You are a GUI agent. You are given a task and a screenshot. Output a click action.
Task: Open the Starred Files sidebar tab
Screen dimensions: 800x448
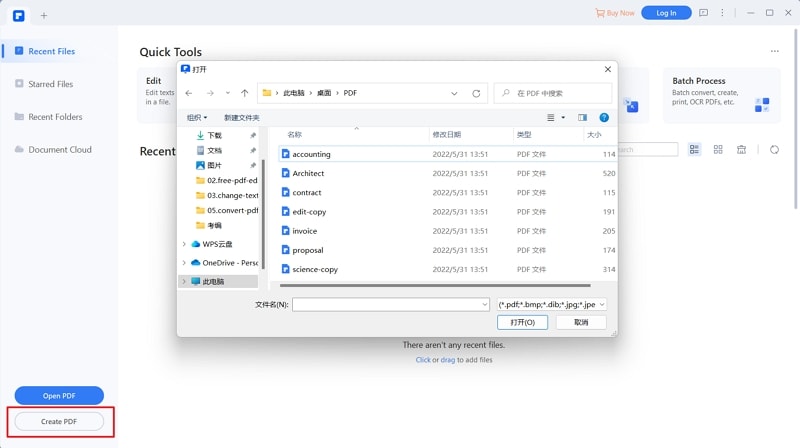coord(50,84)
